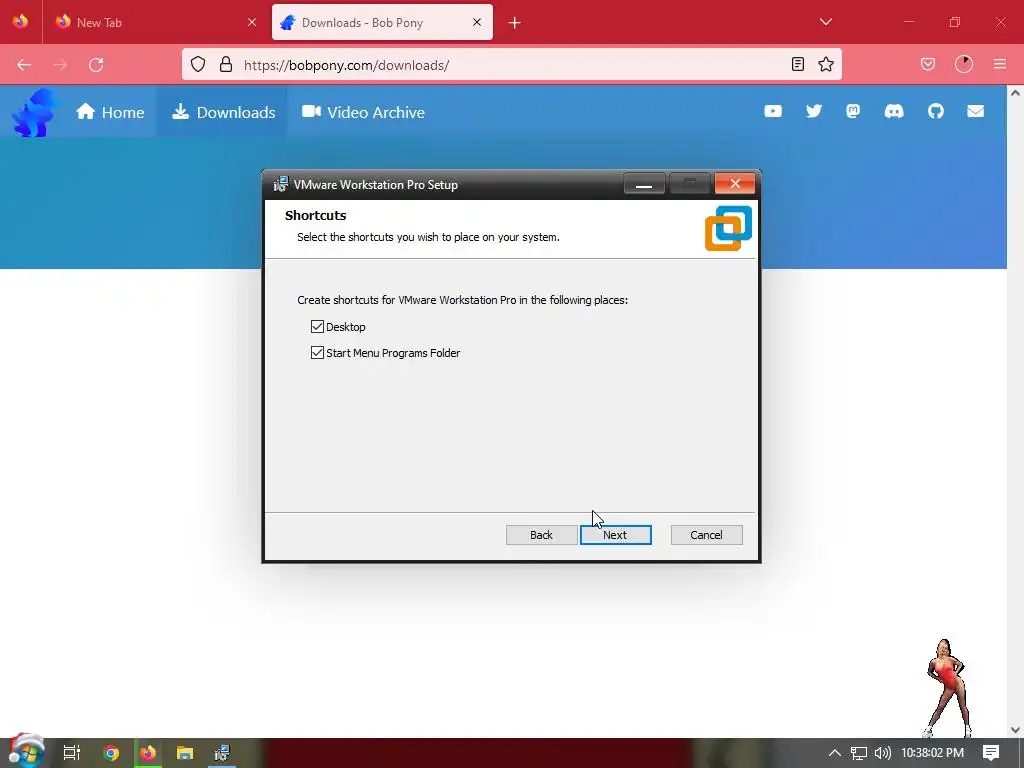The image size is (1024, 768).
Task: Click Next in VMware setup
Action: 615,535
